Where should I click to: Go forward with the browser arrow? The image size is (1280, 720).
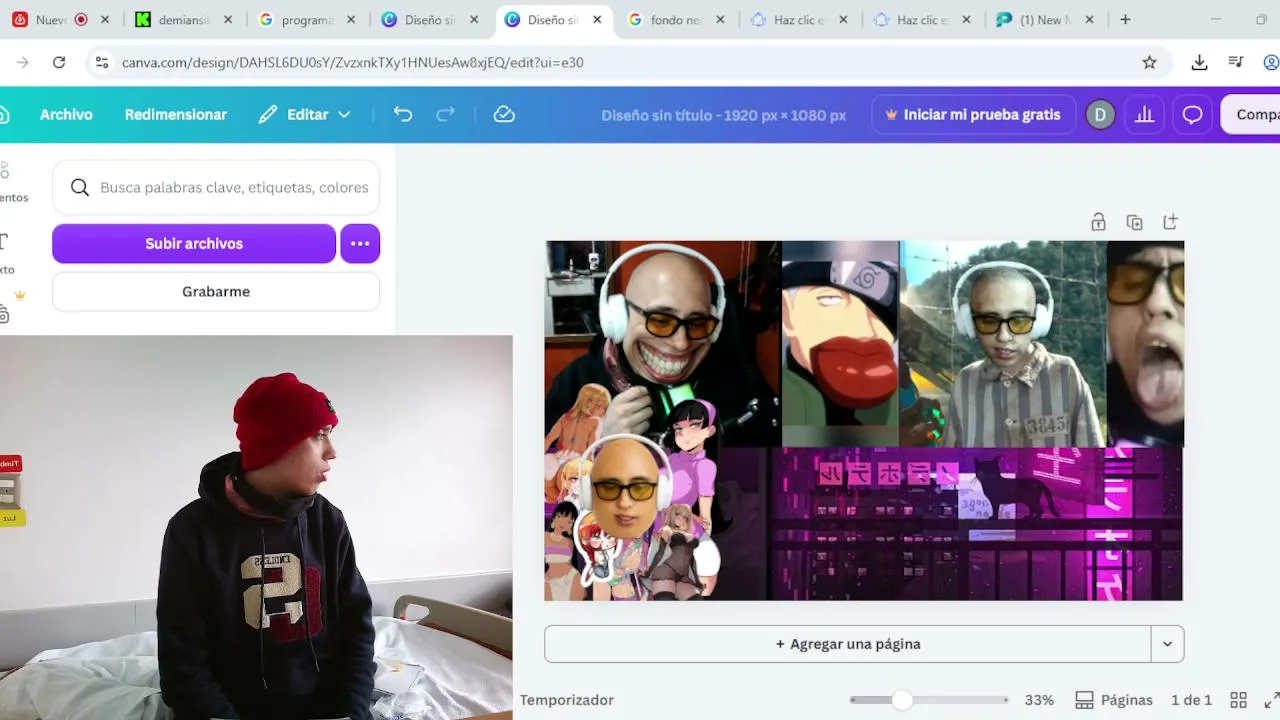pos(23,62)
